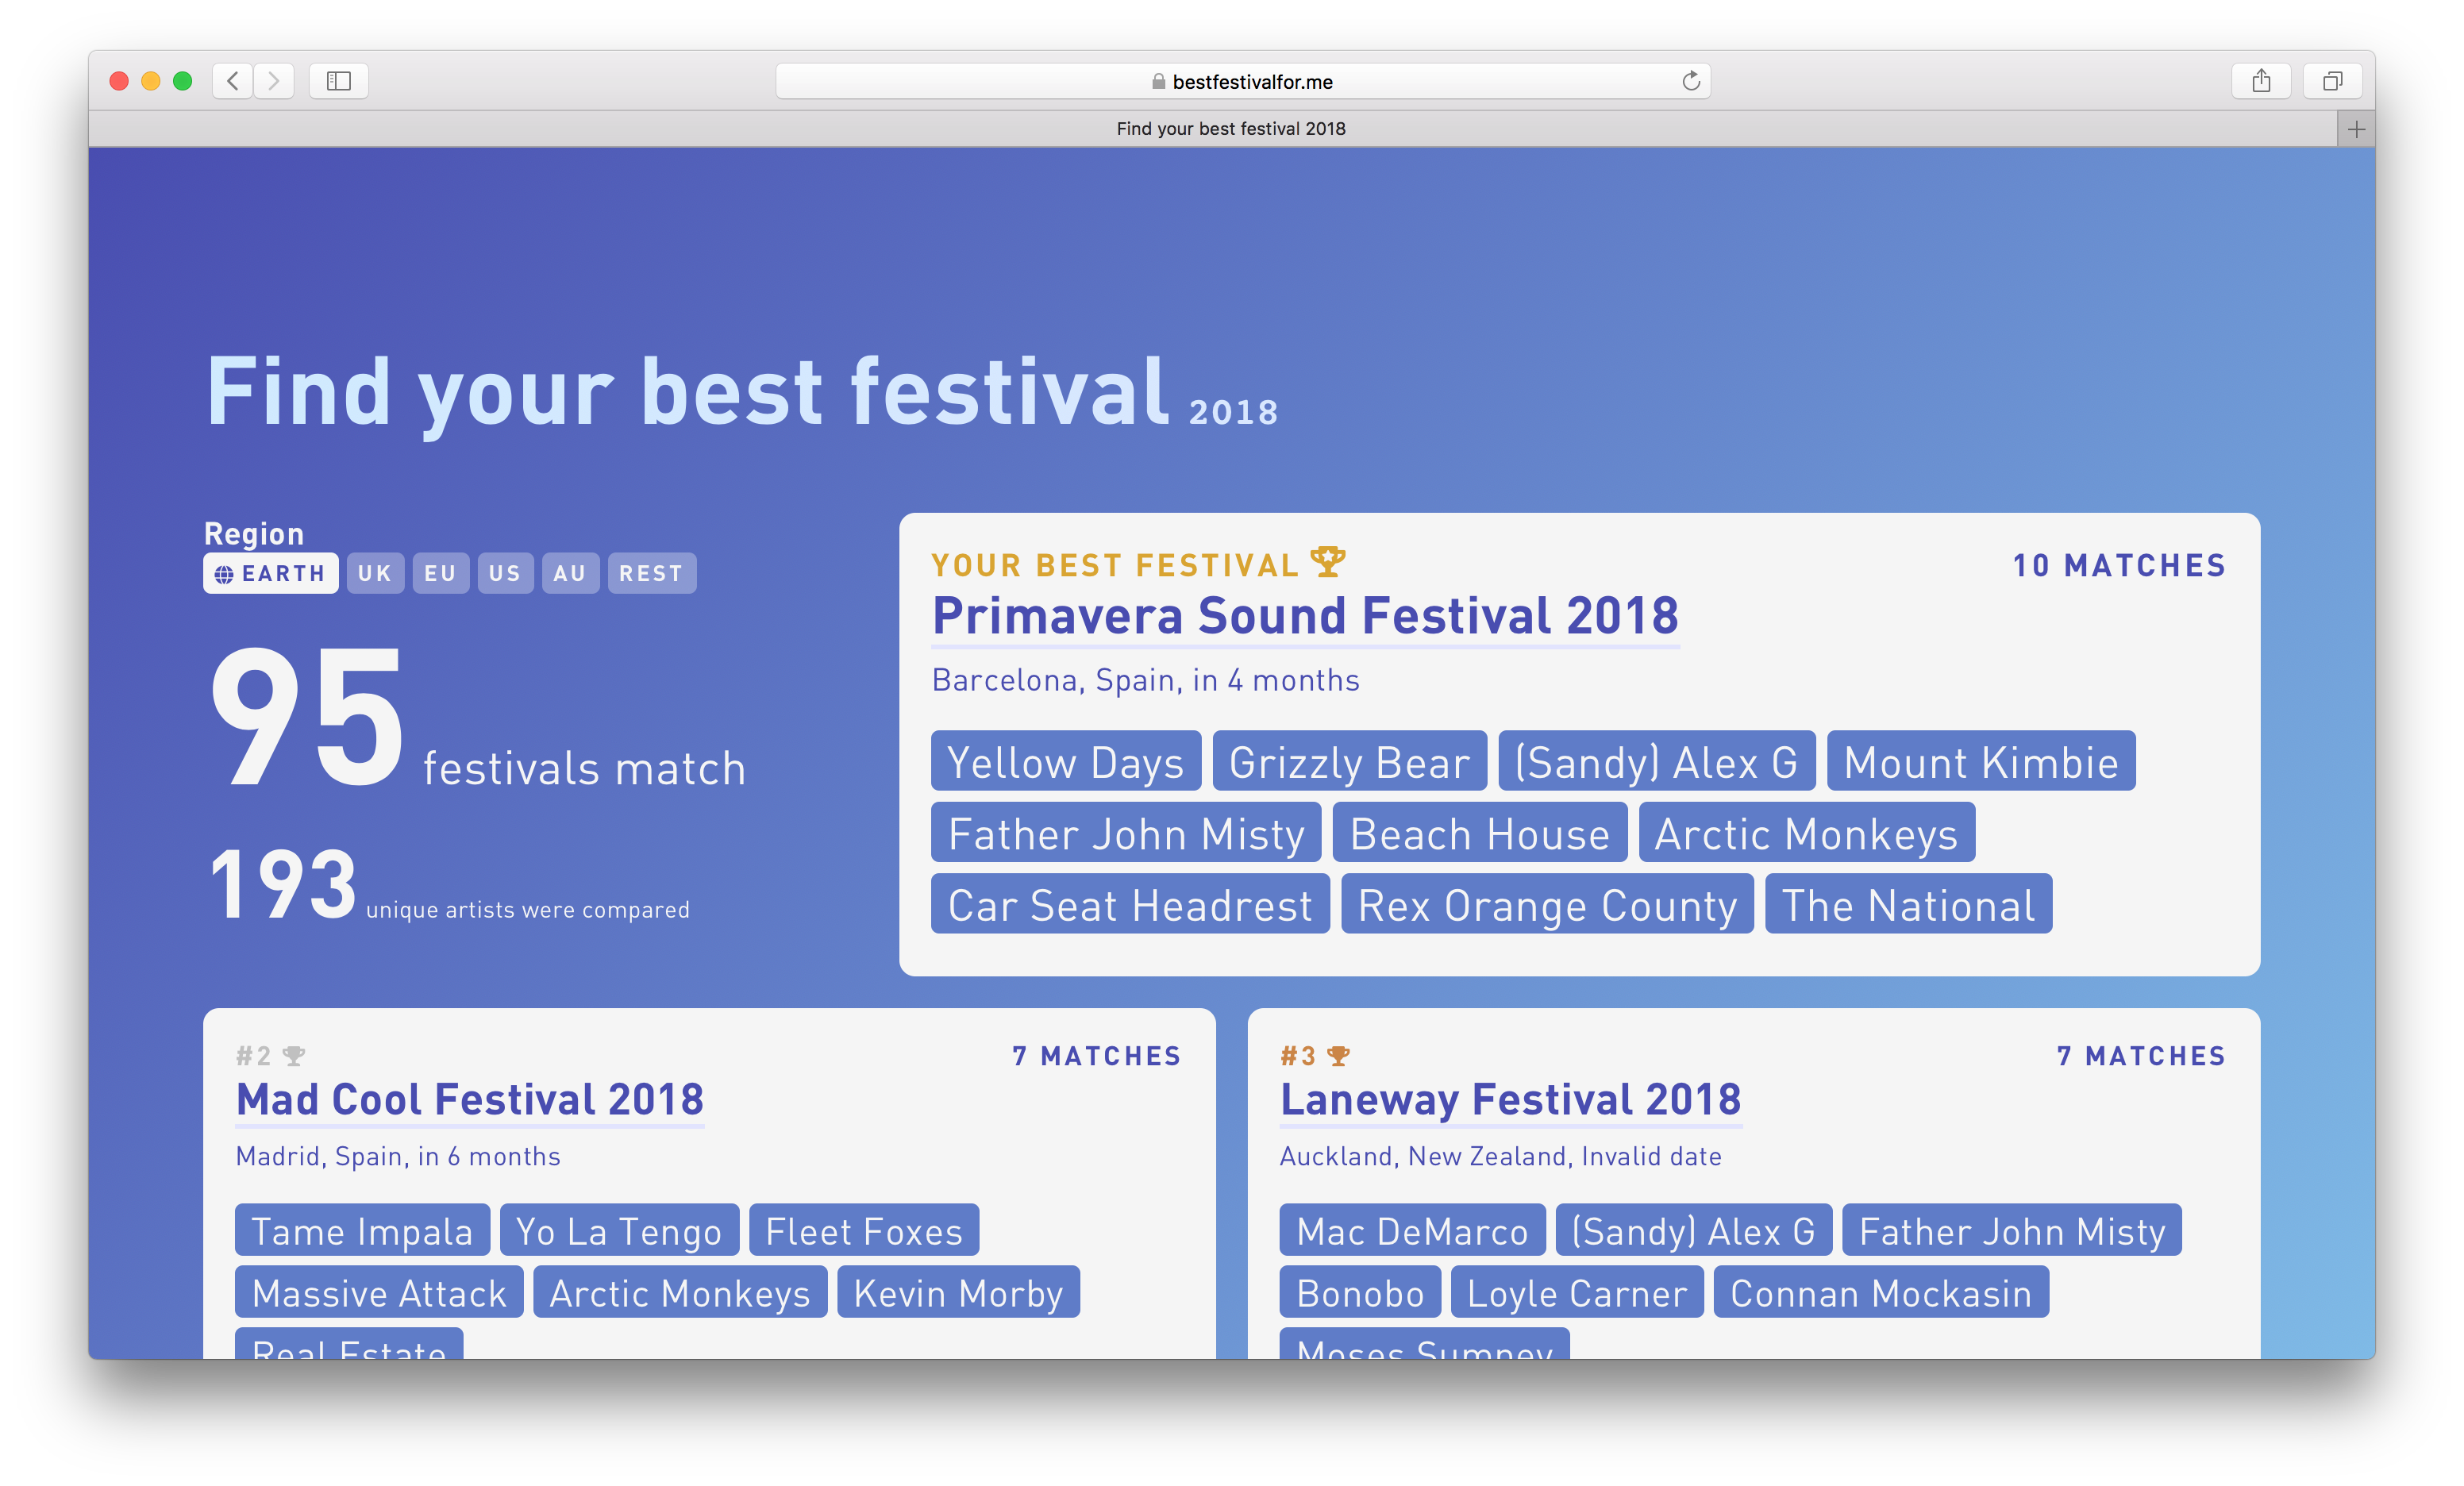Click 'Madrid, Spain, in 6 months' text
2464x1486 pixels.
point(398,1156)
